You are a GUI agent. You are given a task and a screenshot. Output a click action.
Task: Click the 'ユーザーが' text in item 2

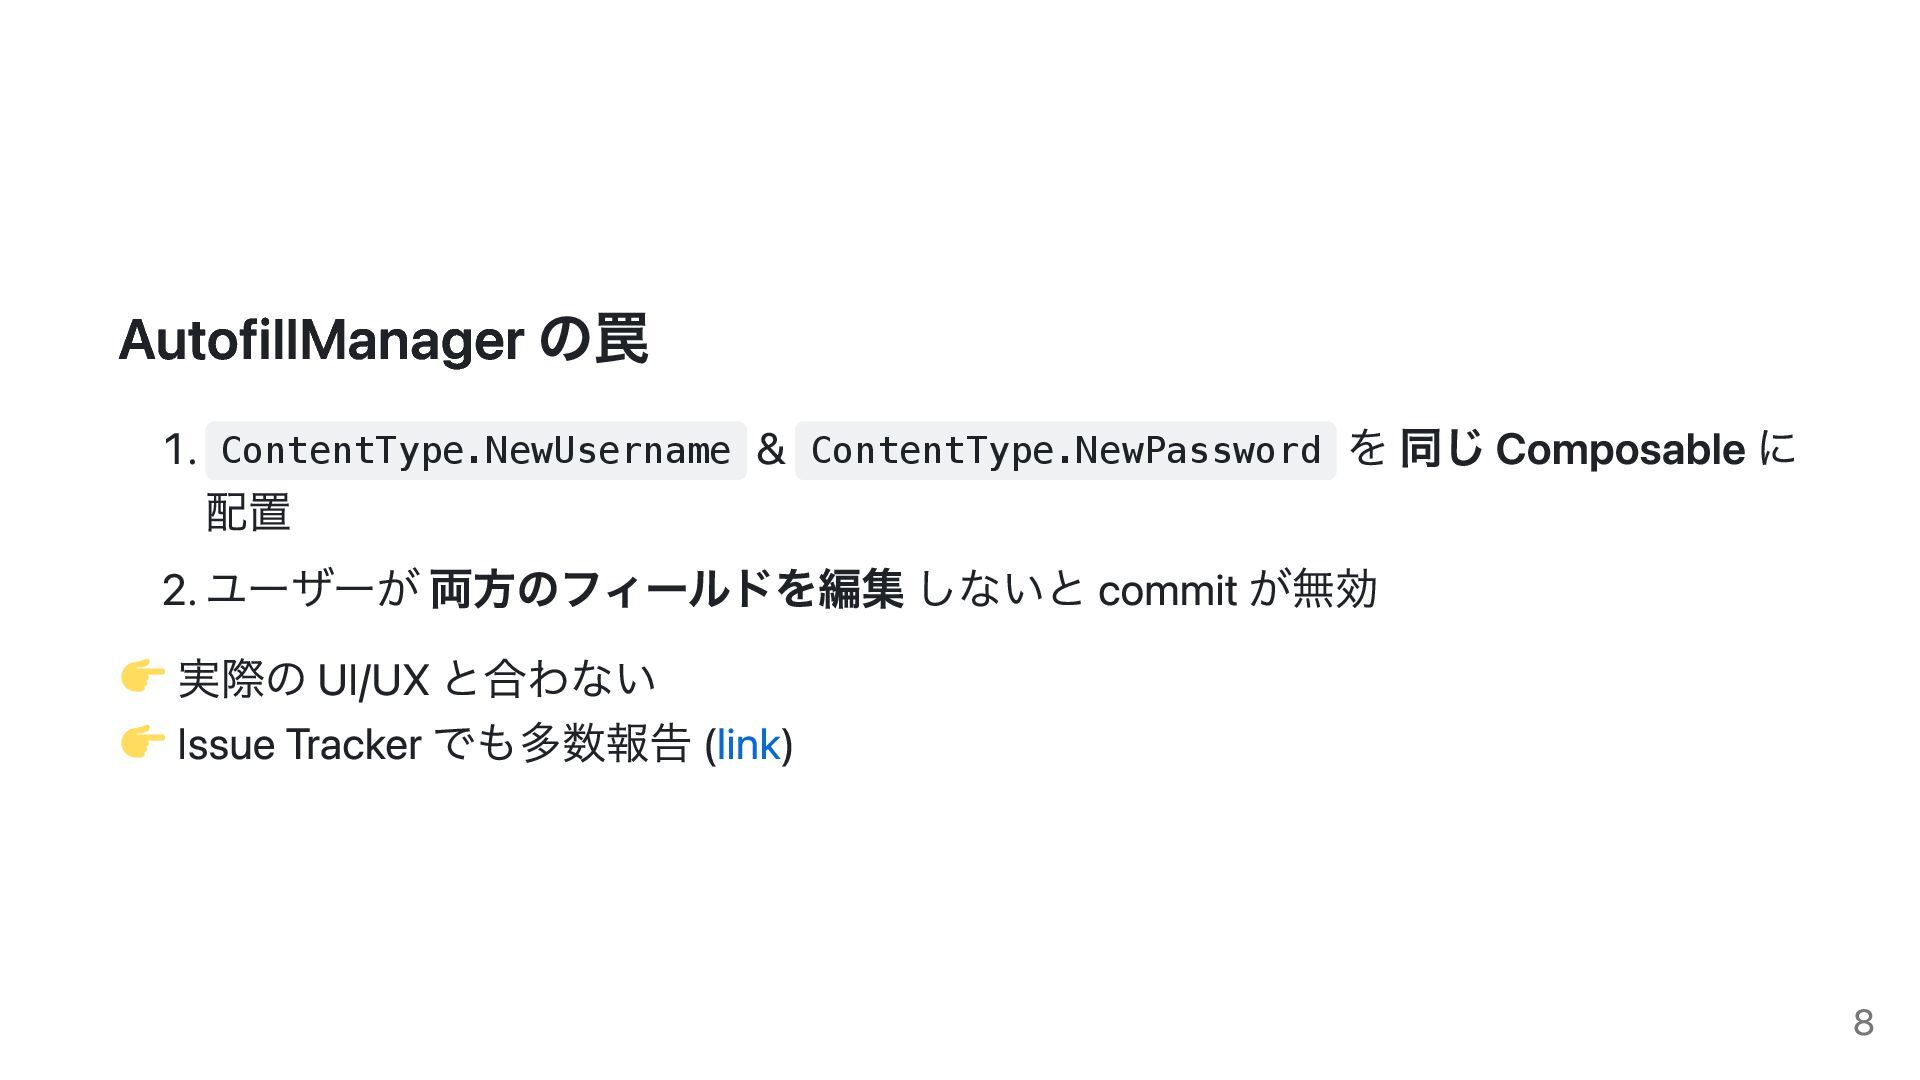(x=312, y=589)
